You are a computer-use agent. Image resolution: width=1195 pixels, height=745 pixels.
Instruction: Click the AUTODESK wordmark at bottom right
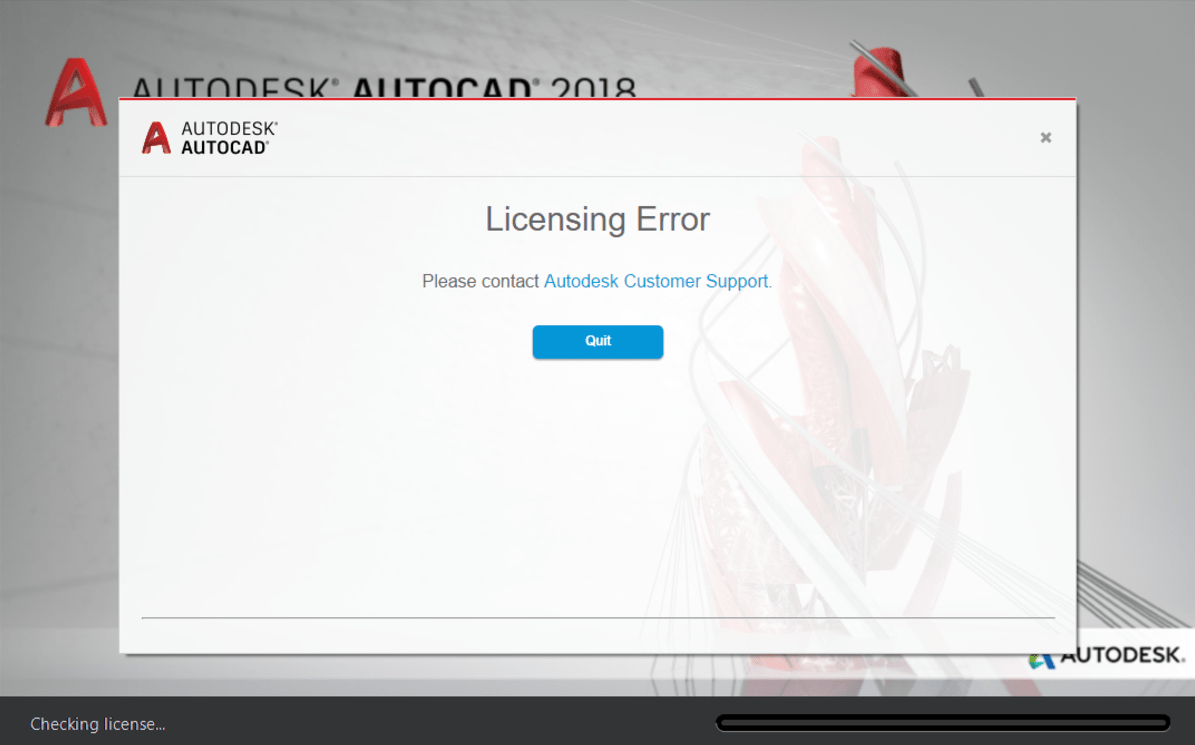click(x=1122, y=655)
